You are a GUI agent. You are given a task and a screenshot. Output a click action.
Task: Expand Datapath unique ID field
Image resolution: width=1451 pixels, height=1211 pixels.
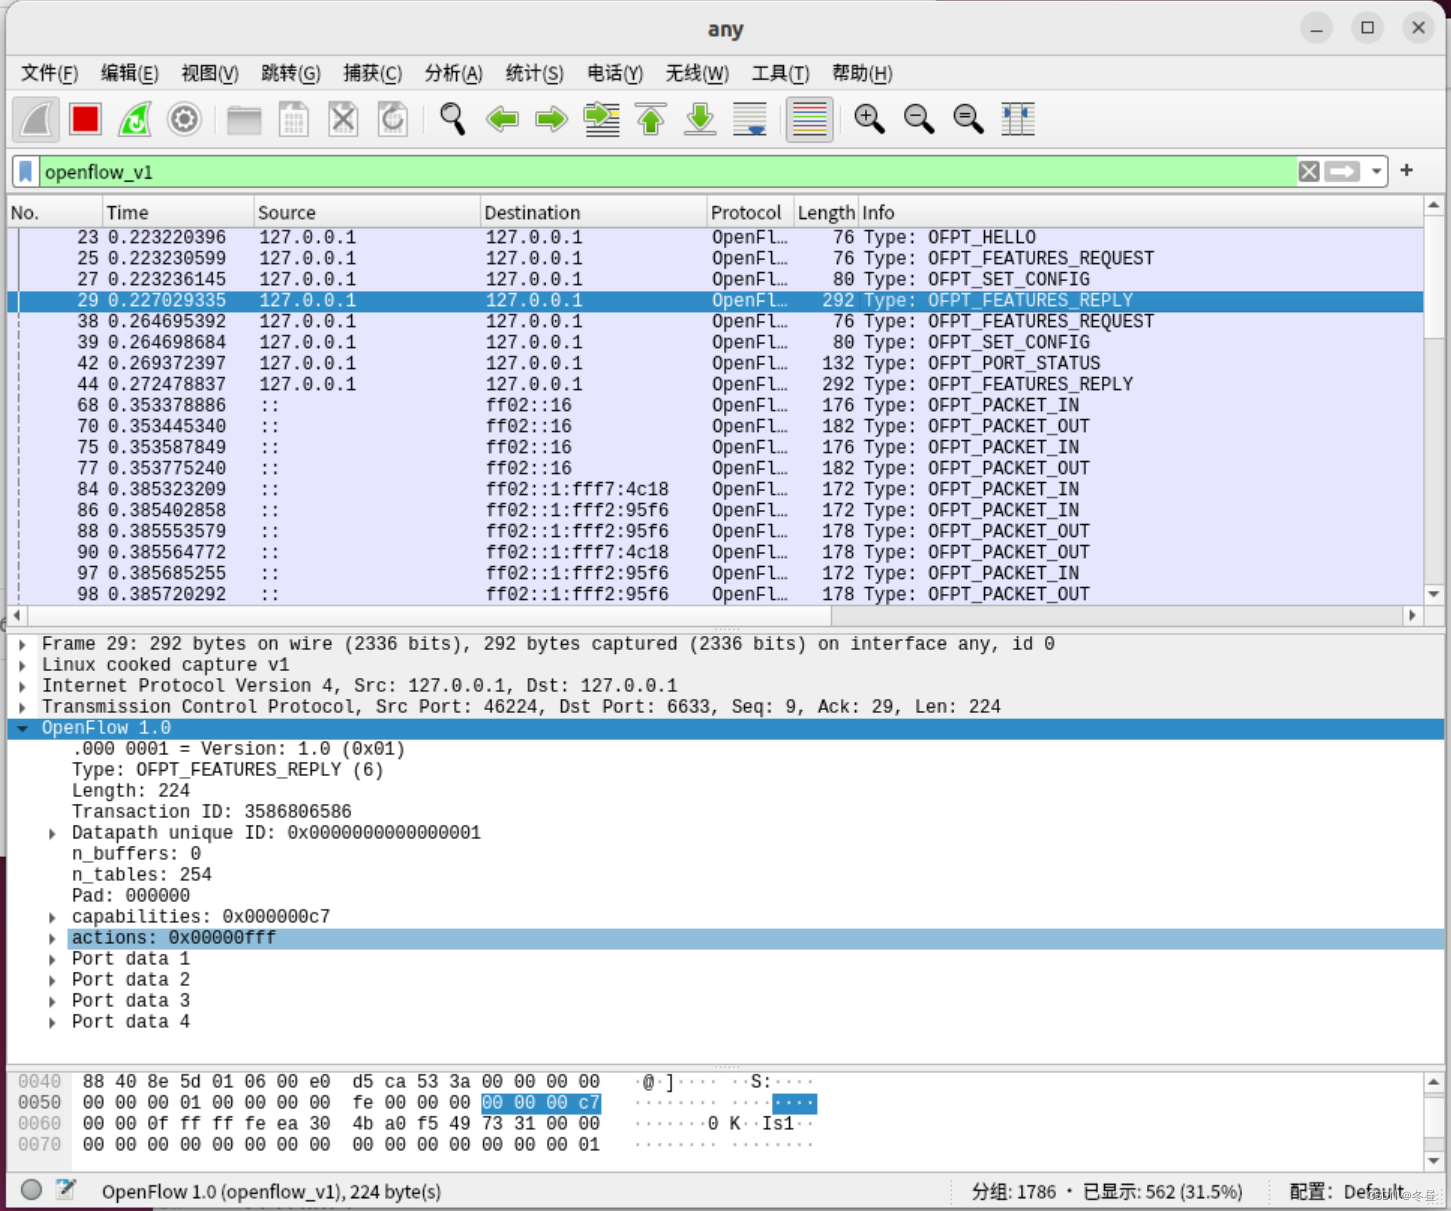(x=52, y=834)
